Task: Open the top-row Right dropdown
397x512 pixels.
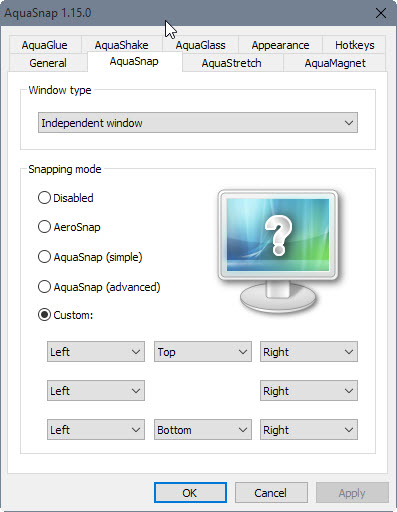Action: [x=309, y=352]
